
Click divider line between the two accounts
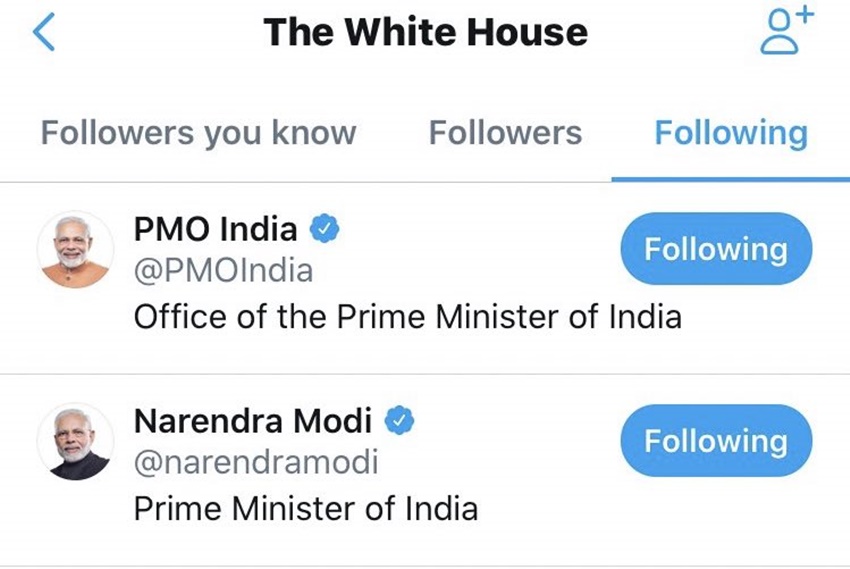pos(425,374)
